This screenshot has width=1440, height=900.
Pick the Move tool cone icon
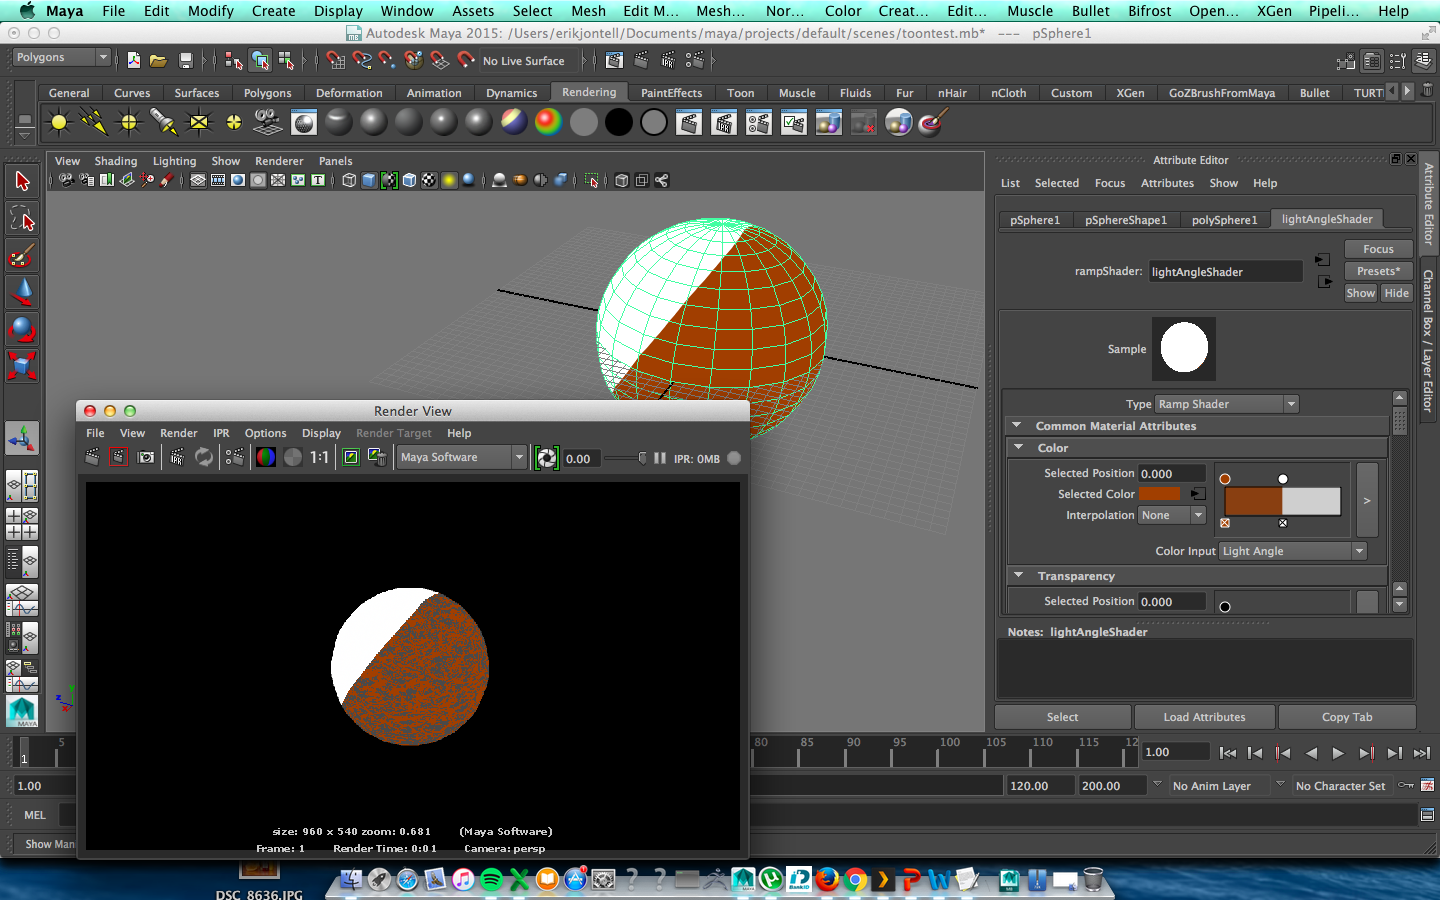[22, 292]
